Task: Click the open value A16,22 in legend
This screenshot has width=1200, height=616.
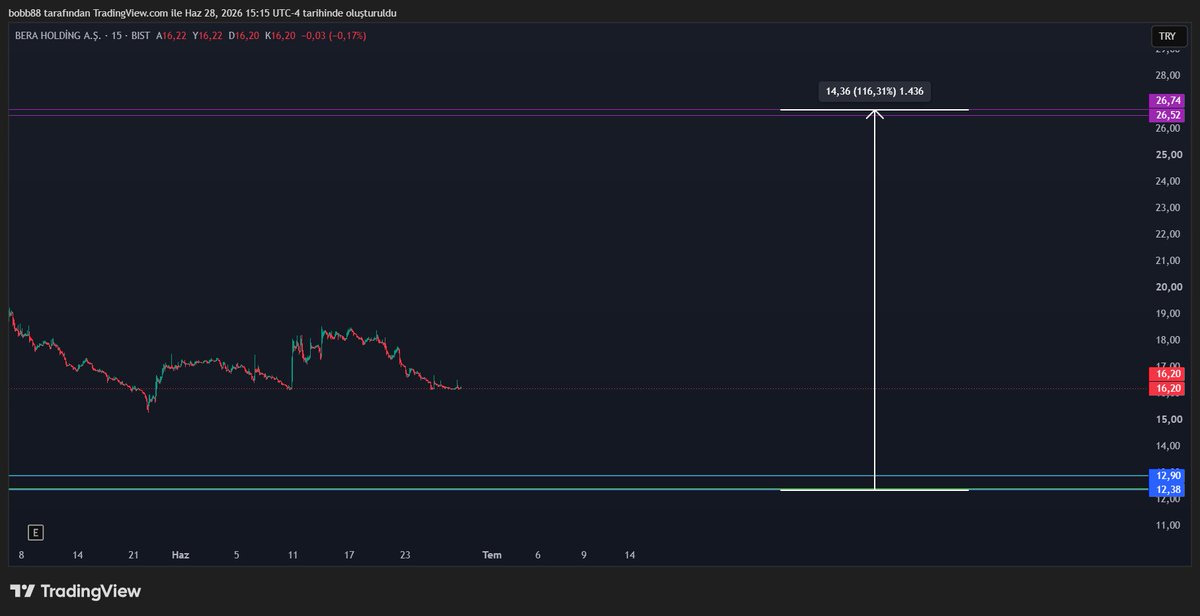Action: (x=173, y=35)
